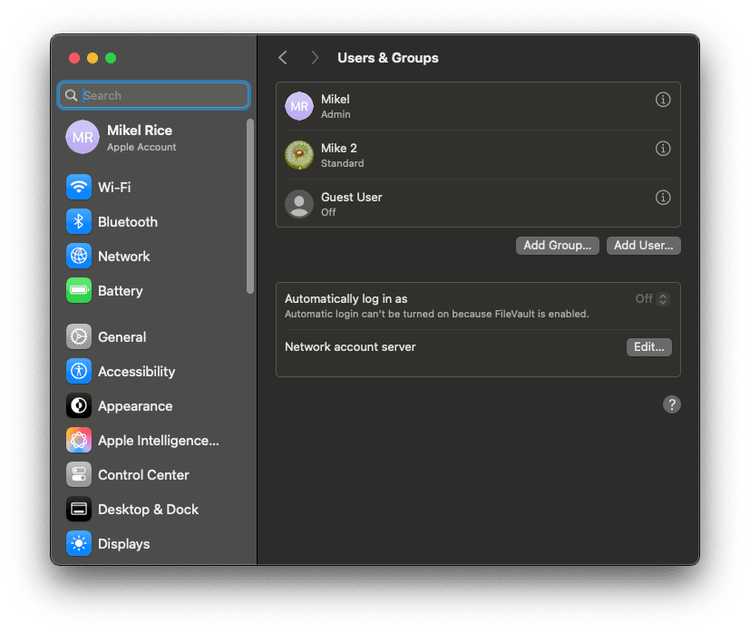Click the Displays sun icon
Image resolution: width=750 pixels, height=632 pixels.
(79, 544)
